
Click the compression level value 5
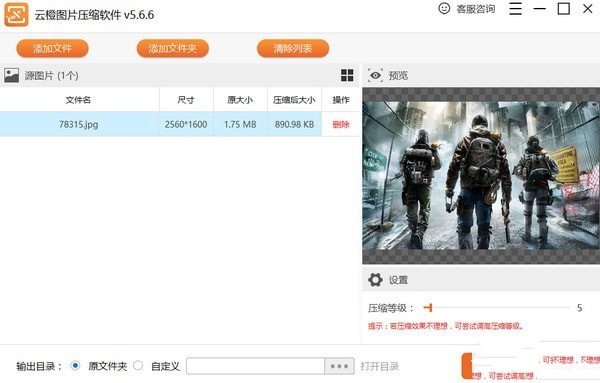579,308
